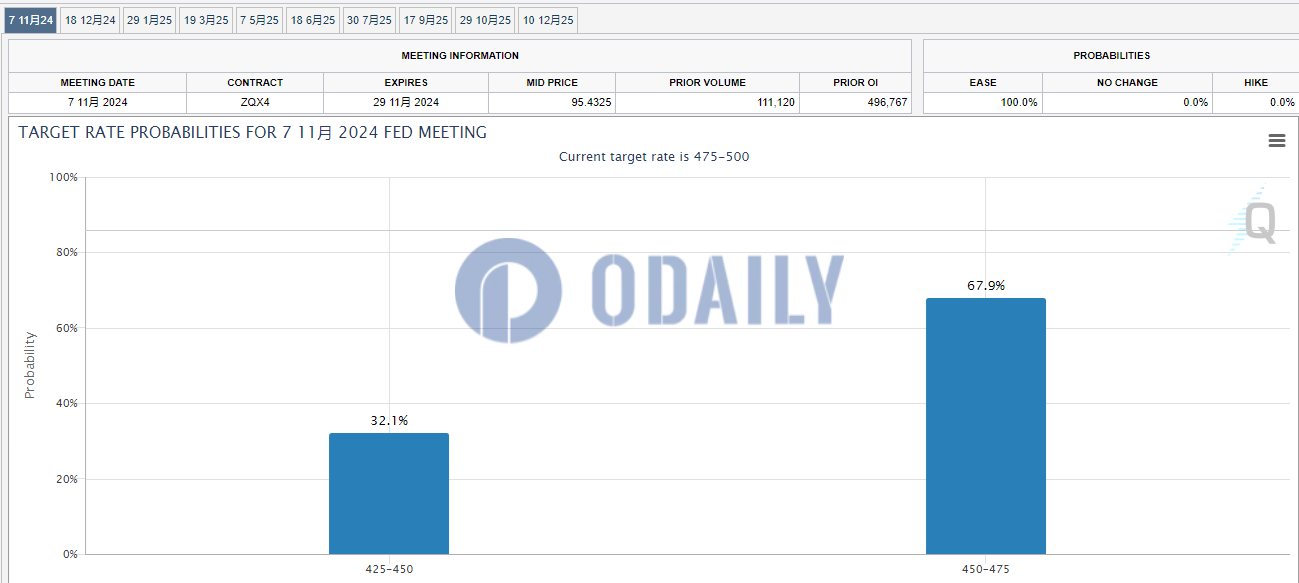This screenshot has height=583, width=1299.
Task: Click the 425-450 probability bar
Action: 389,493
